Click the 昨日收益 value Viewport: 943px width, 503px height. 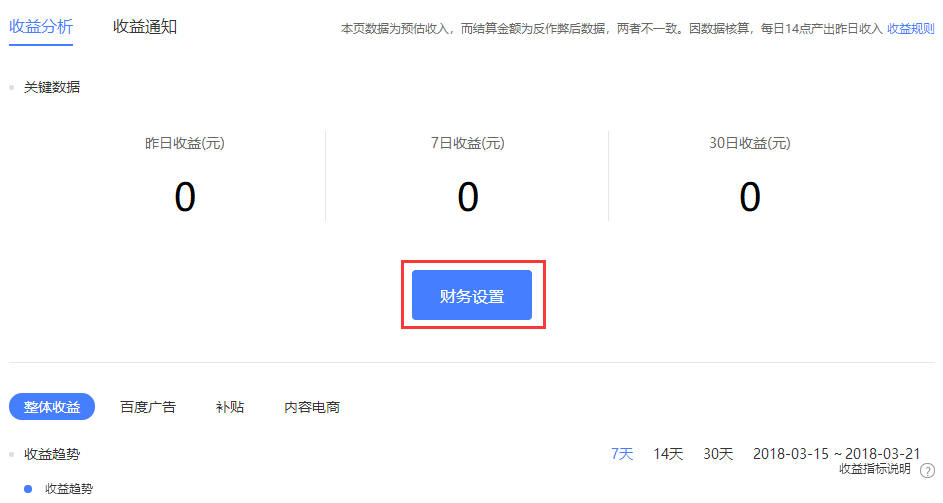185,197
